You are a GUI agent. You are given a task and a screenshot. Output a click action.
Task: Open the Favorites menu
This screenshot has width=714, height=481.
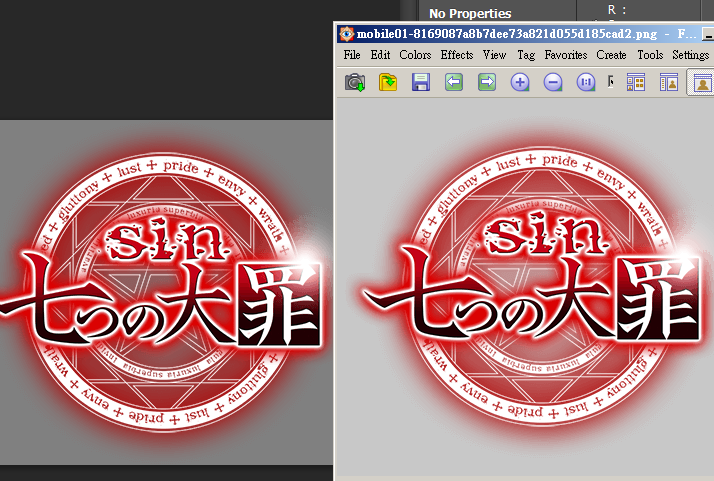(x=566, y=55)
